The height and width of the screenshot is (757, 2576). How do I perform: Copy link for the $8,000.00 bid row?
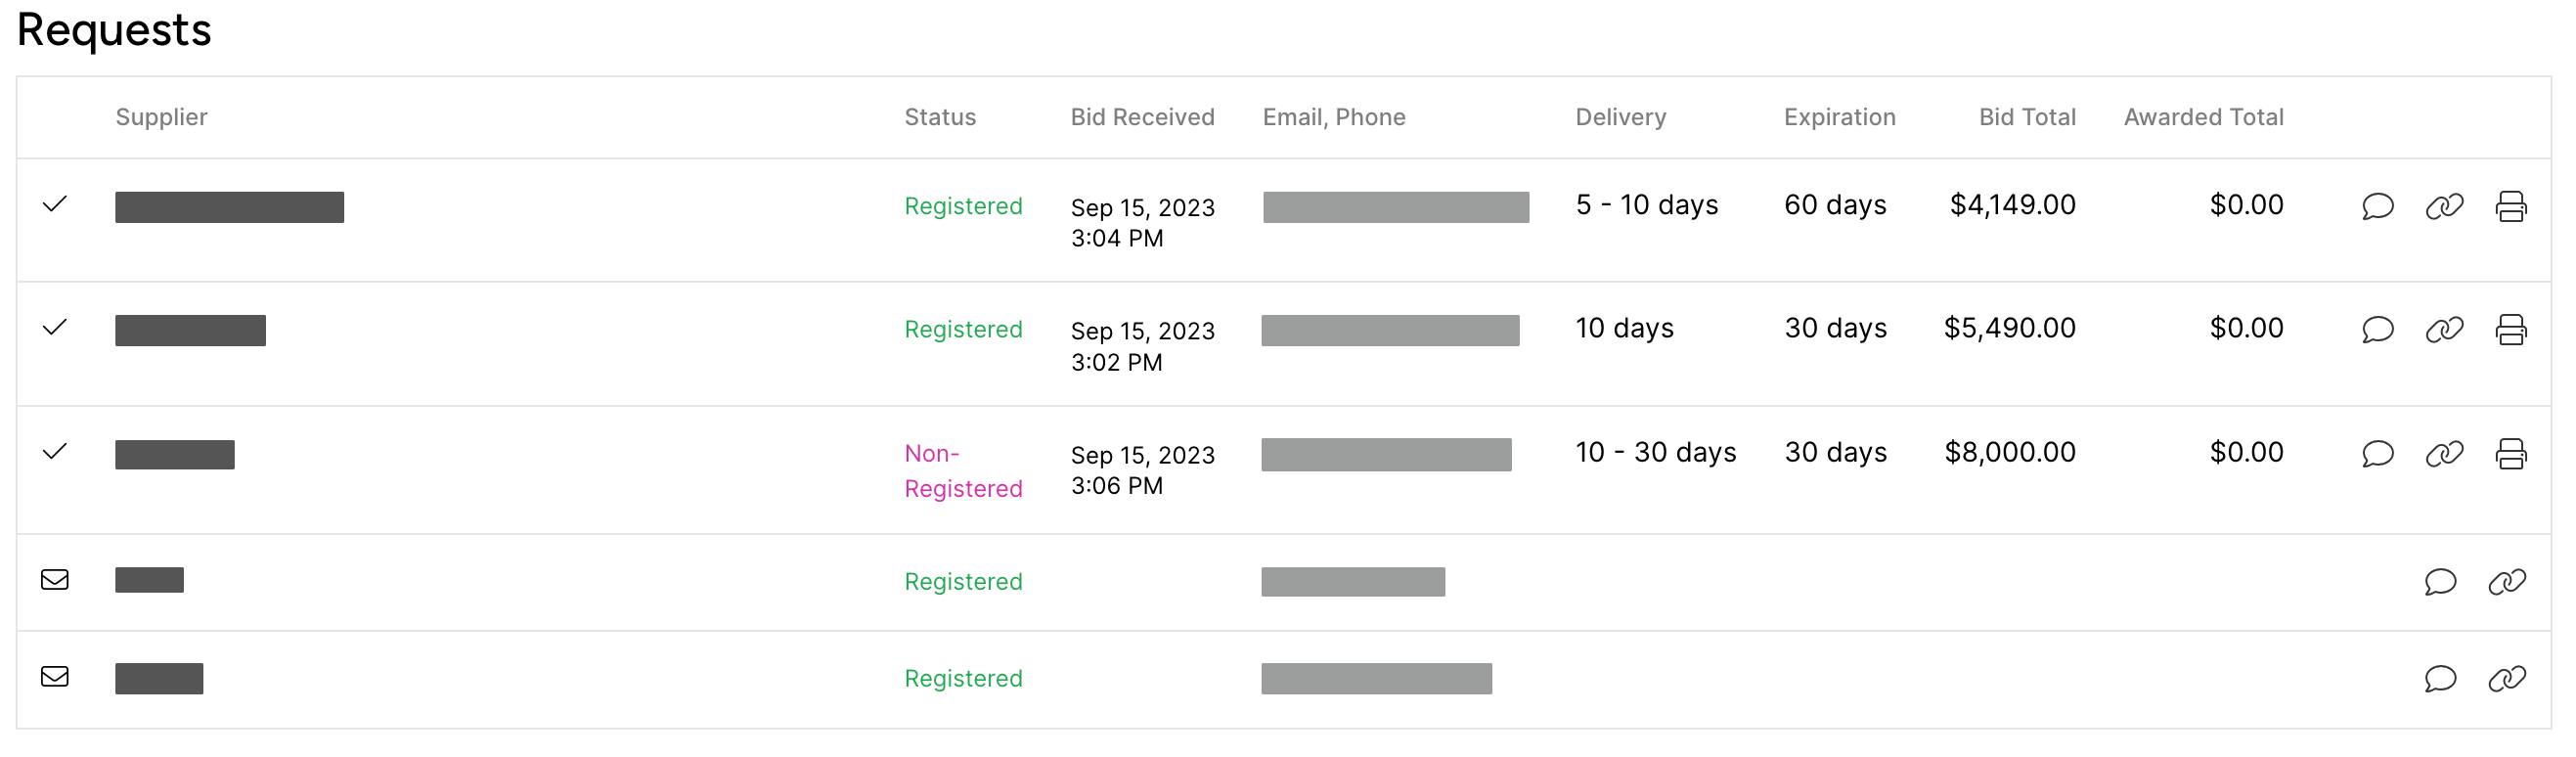point(2444,454)
